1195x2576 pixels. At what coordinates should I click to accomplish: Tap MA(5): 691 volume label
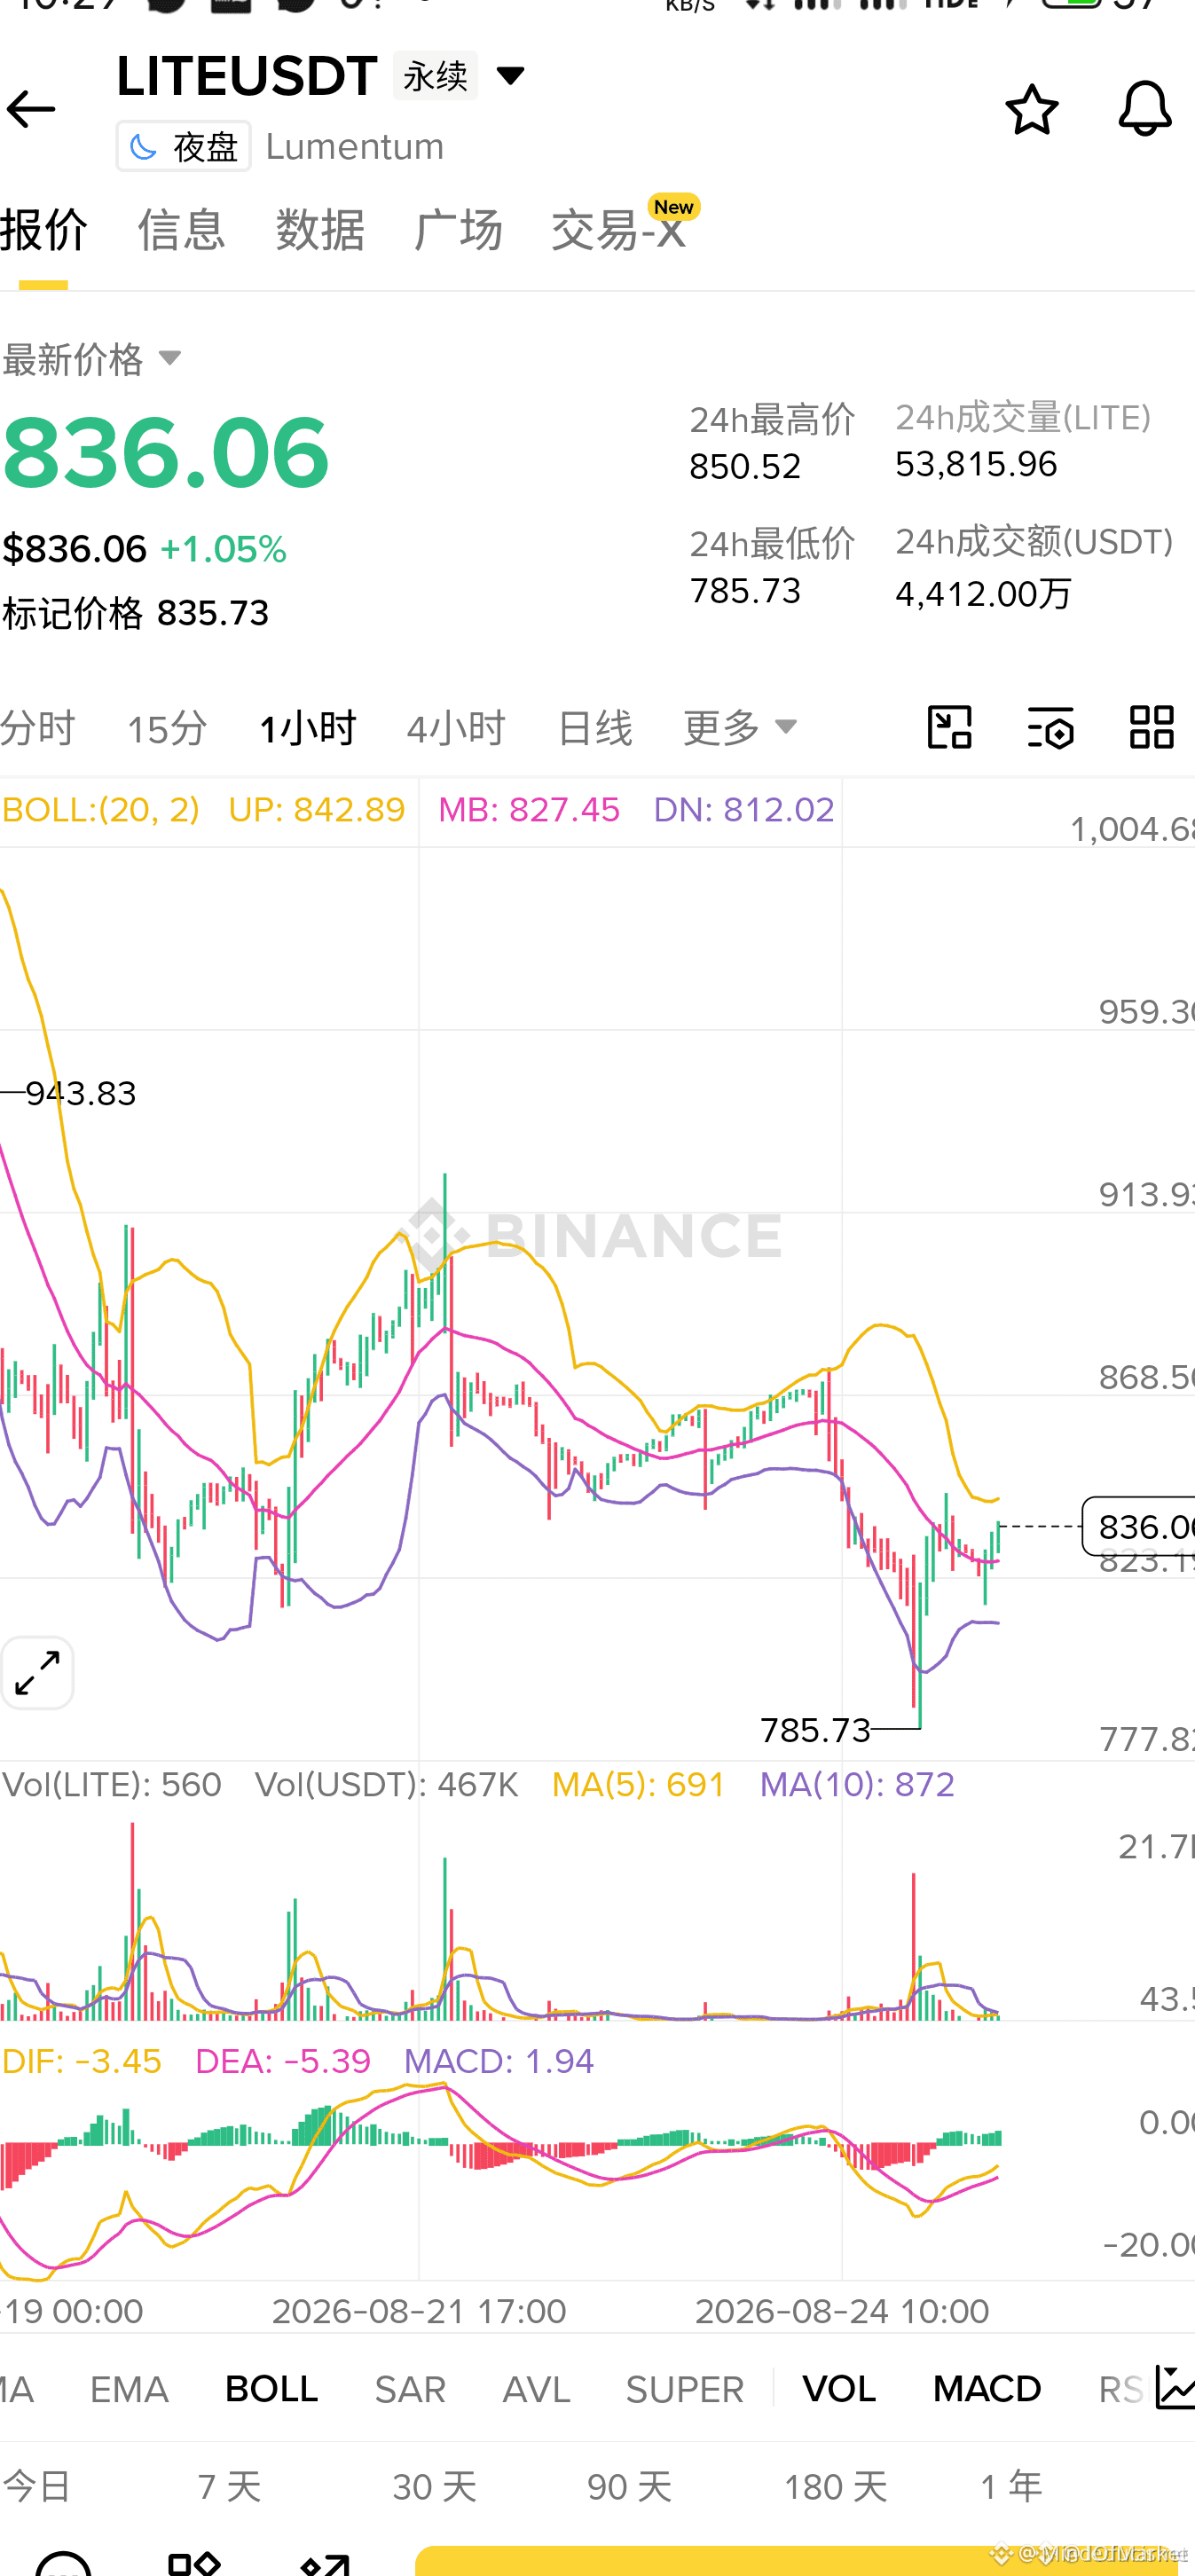[638, 1784]
